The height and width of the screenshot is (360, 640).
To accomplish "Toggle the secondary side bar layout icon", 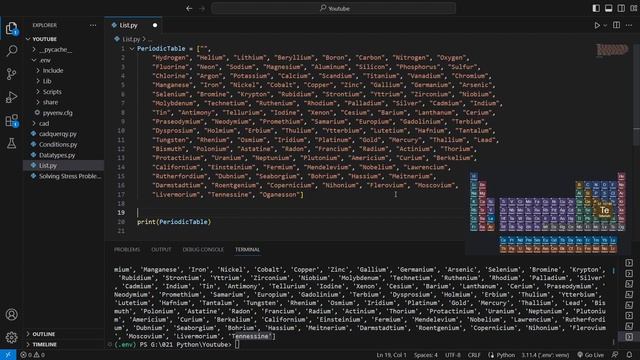I will [621, 8].
